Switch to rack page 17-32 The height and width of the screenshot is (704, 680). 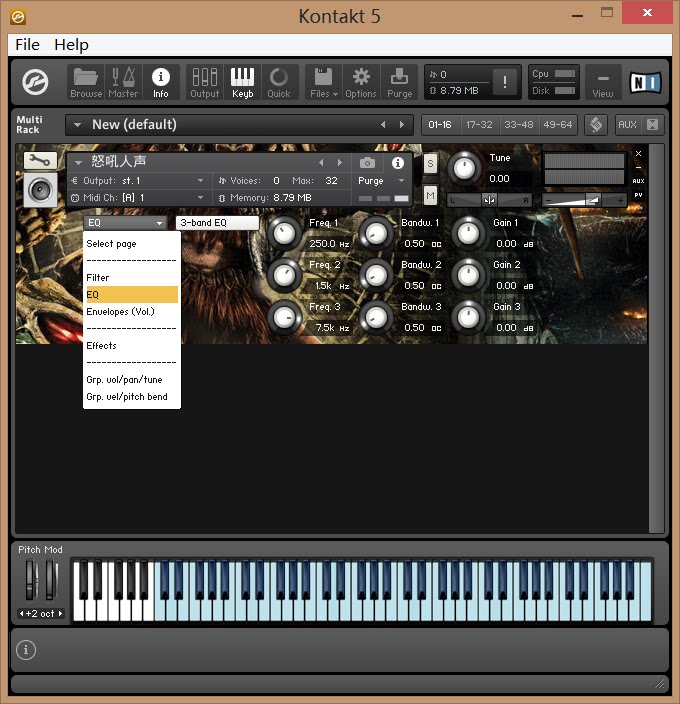[x=480, y=125]
